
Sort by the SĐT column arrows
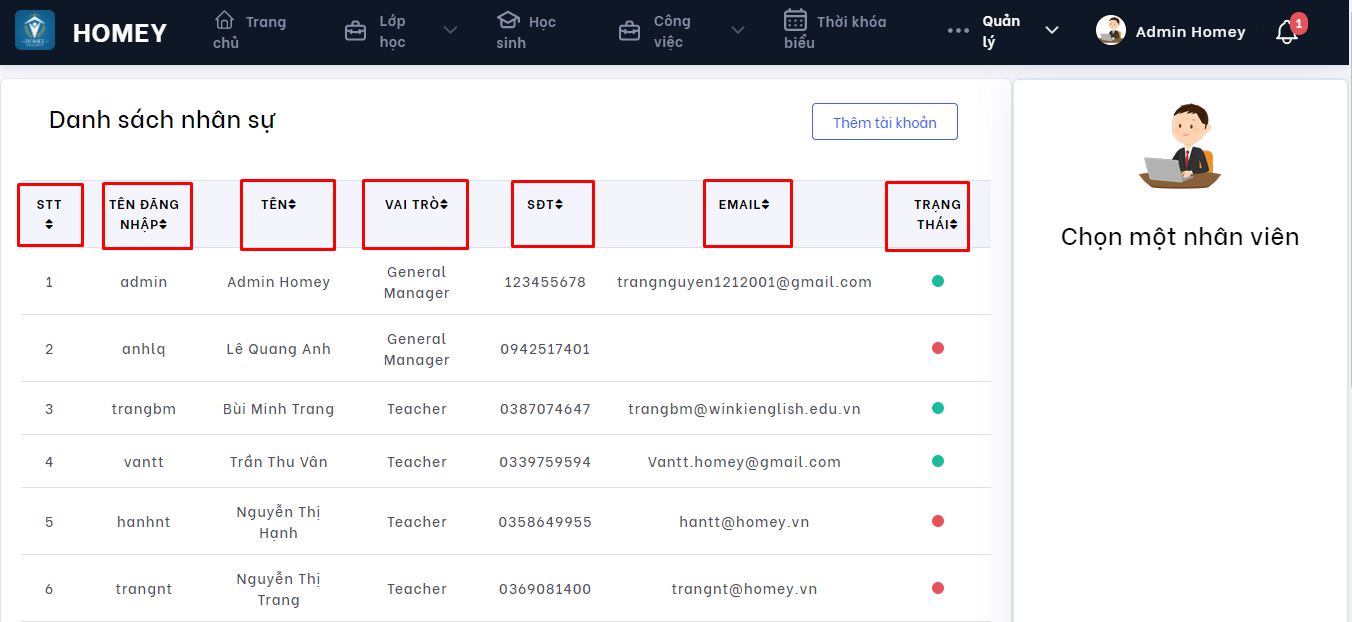tap(559, 205)
